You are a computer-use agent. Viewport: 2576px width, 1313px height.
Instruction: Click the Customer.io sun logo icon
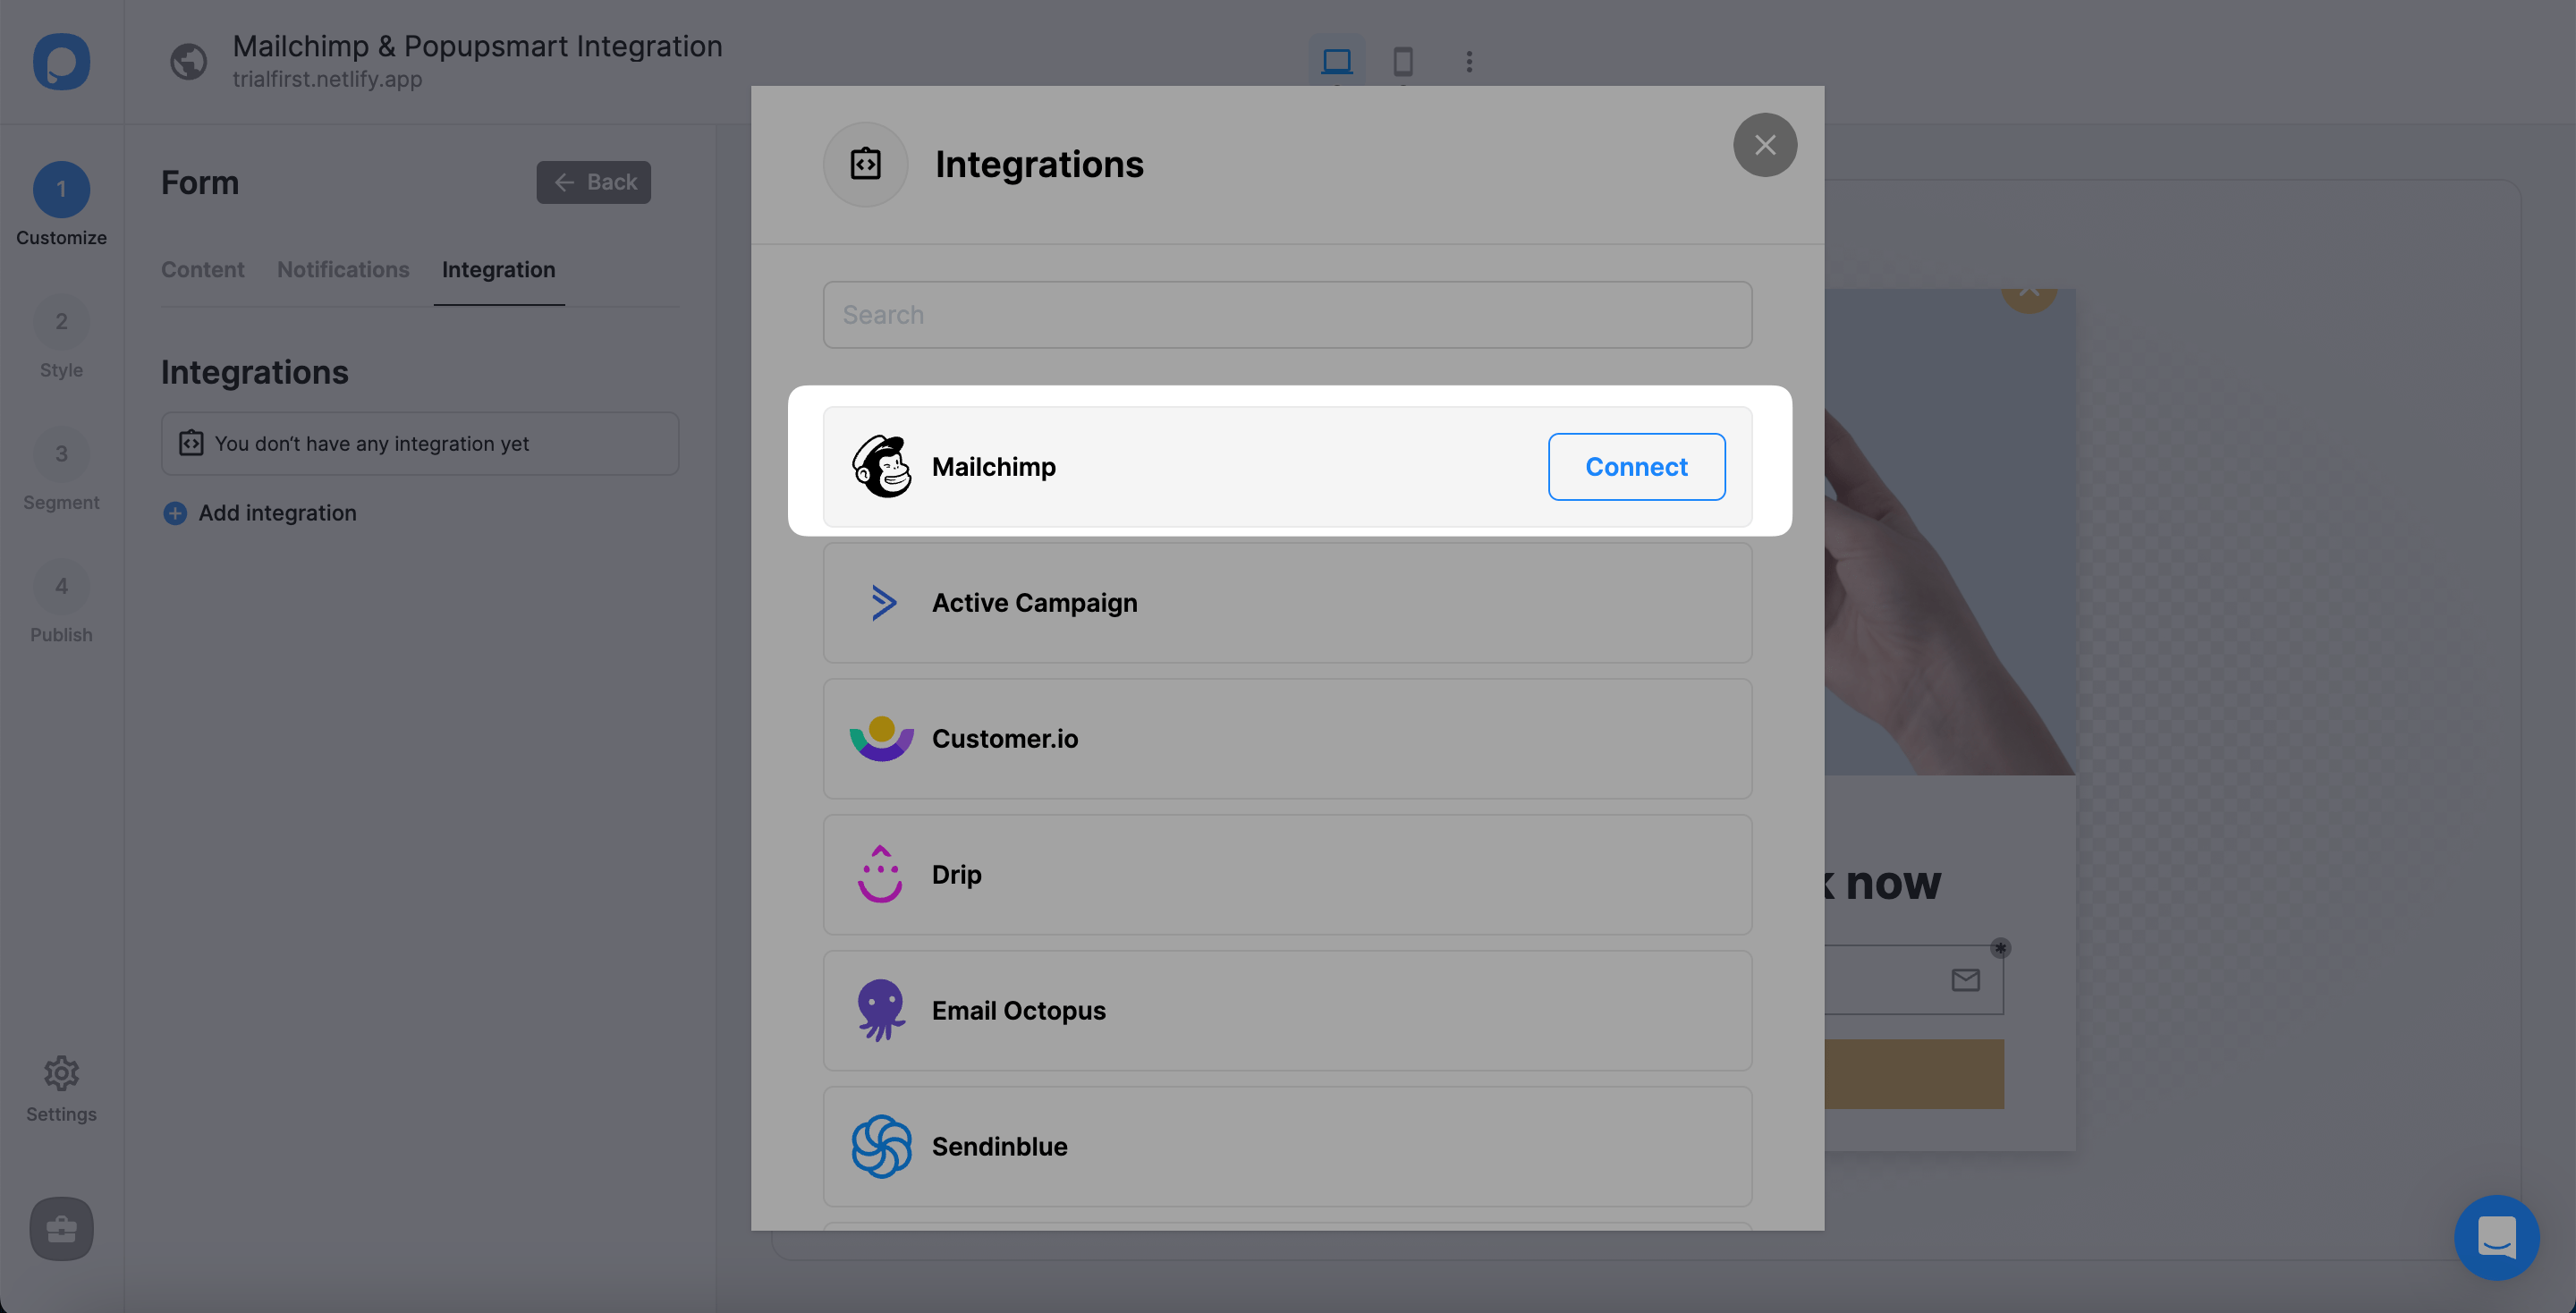pos(882,737)
